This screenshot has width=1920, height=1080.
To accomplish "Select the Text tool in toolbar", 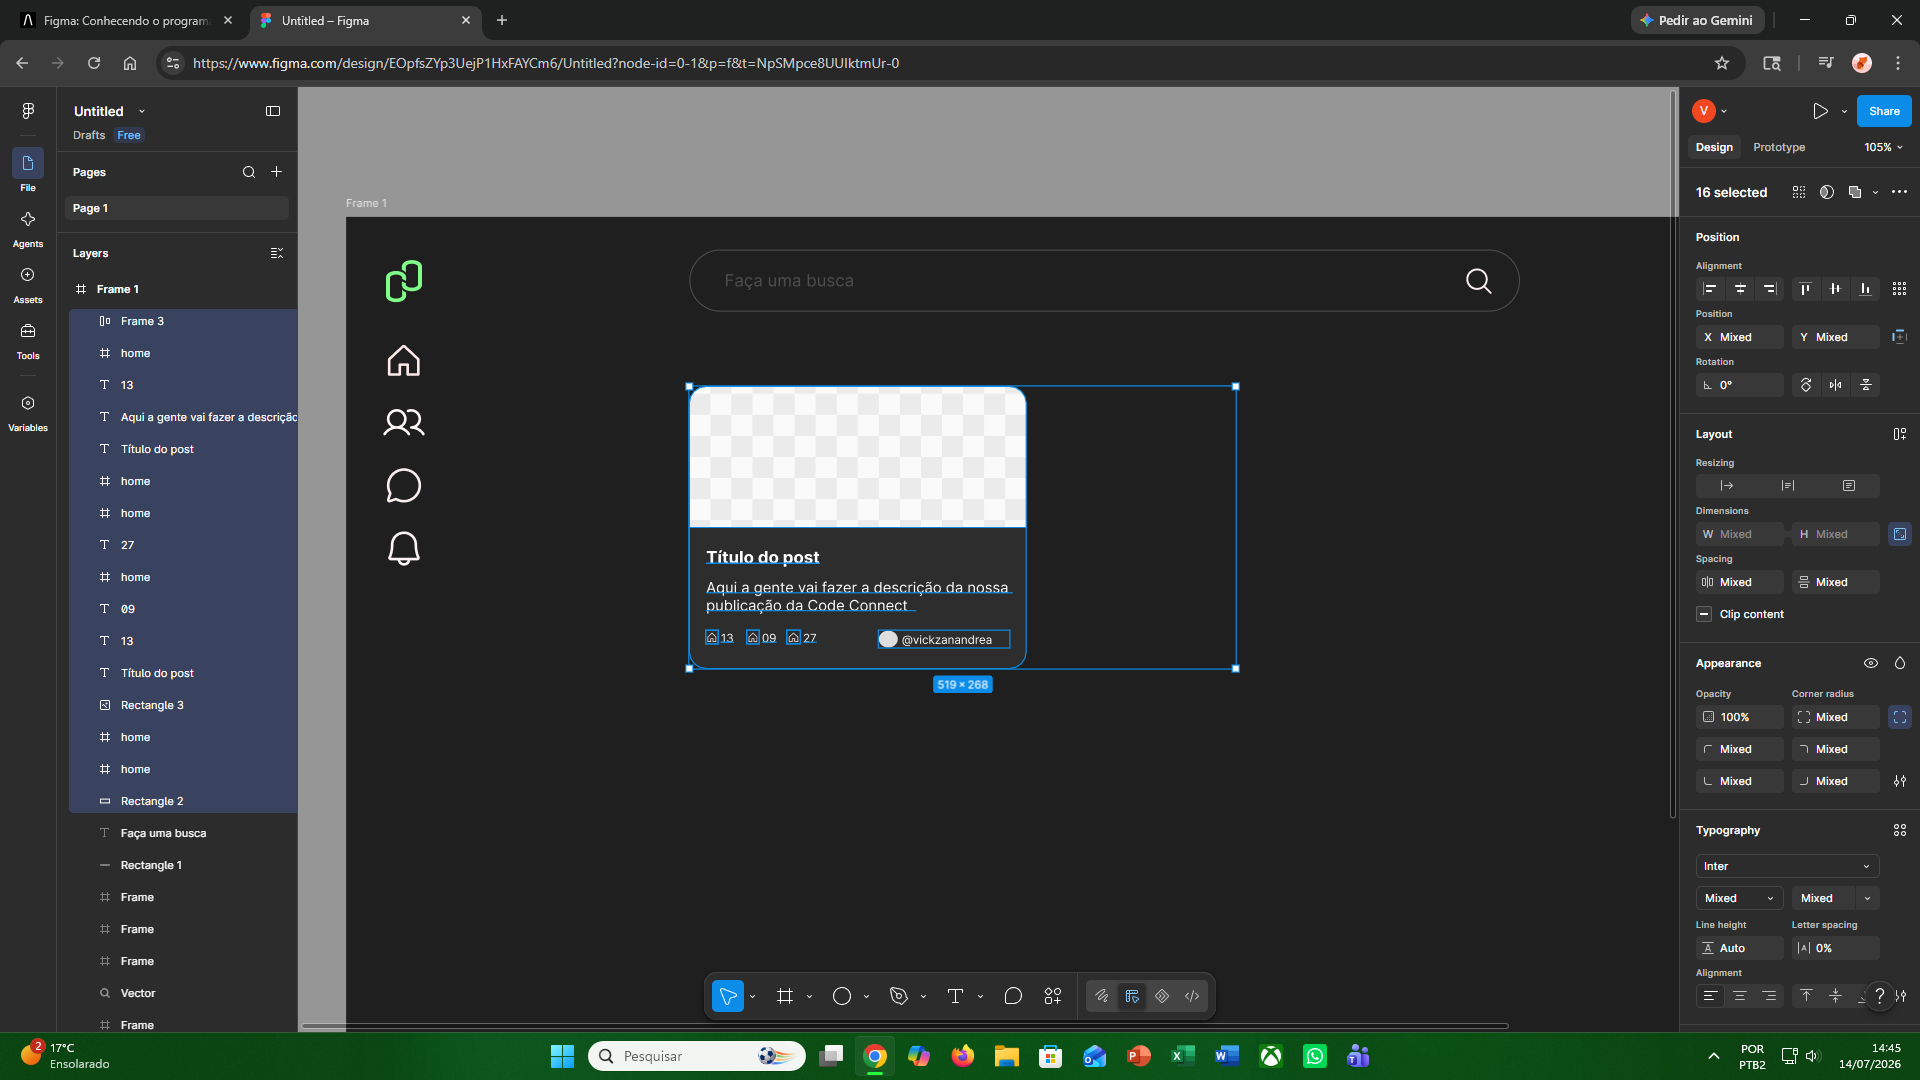I will coord(955,996).
